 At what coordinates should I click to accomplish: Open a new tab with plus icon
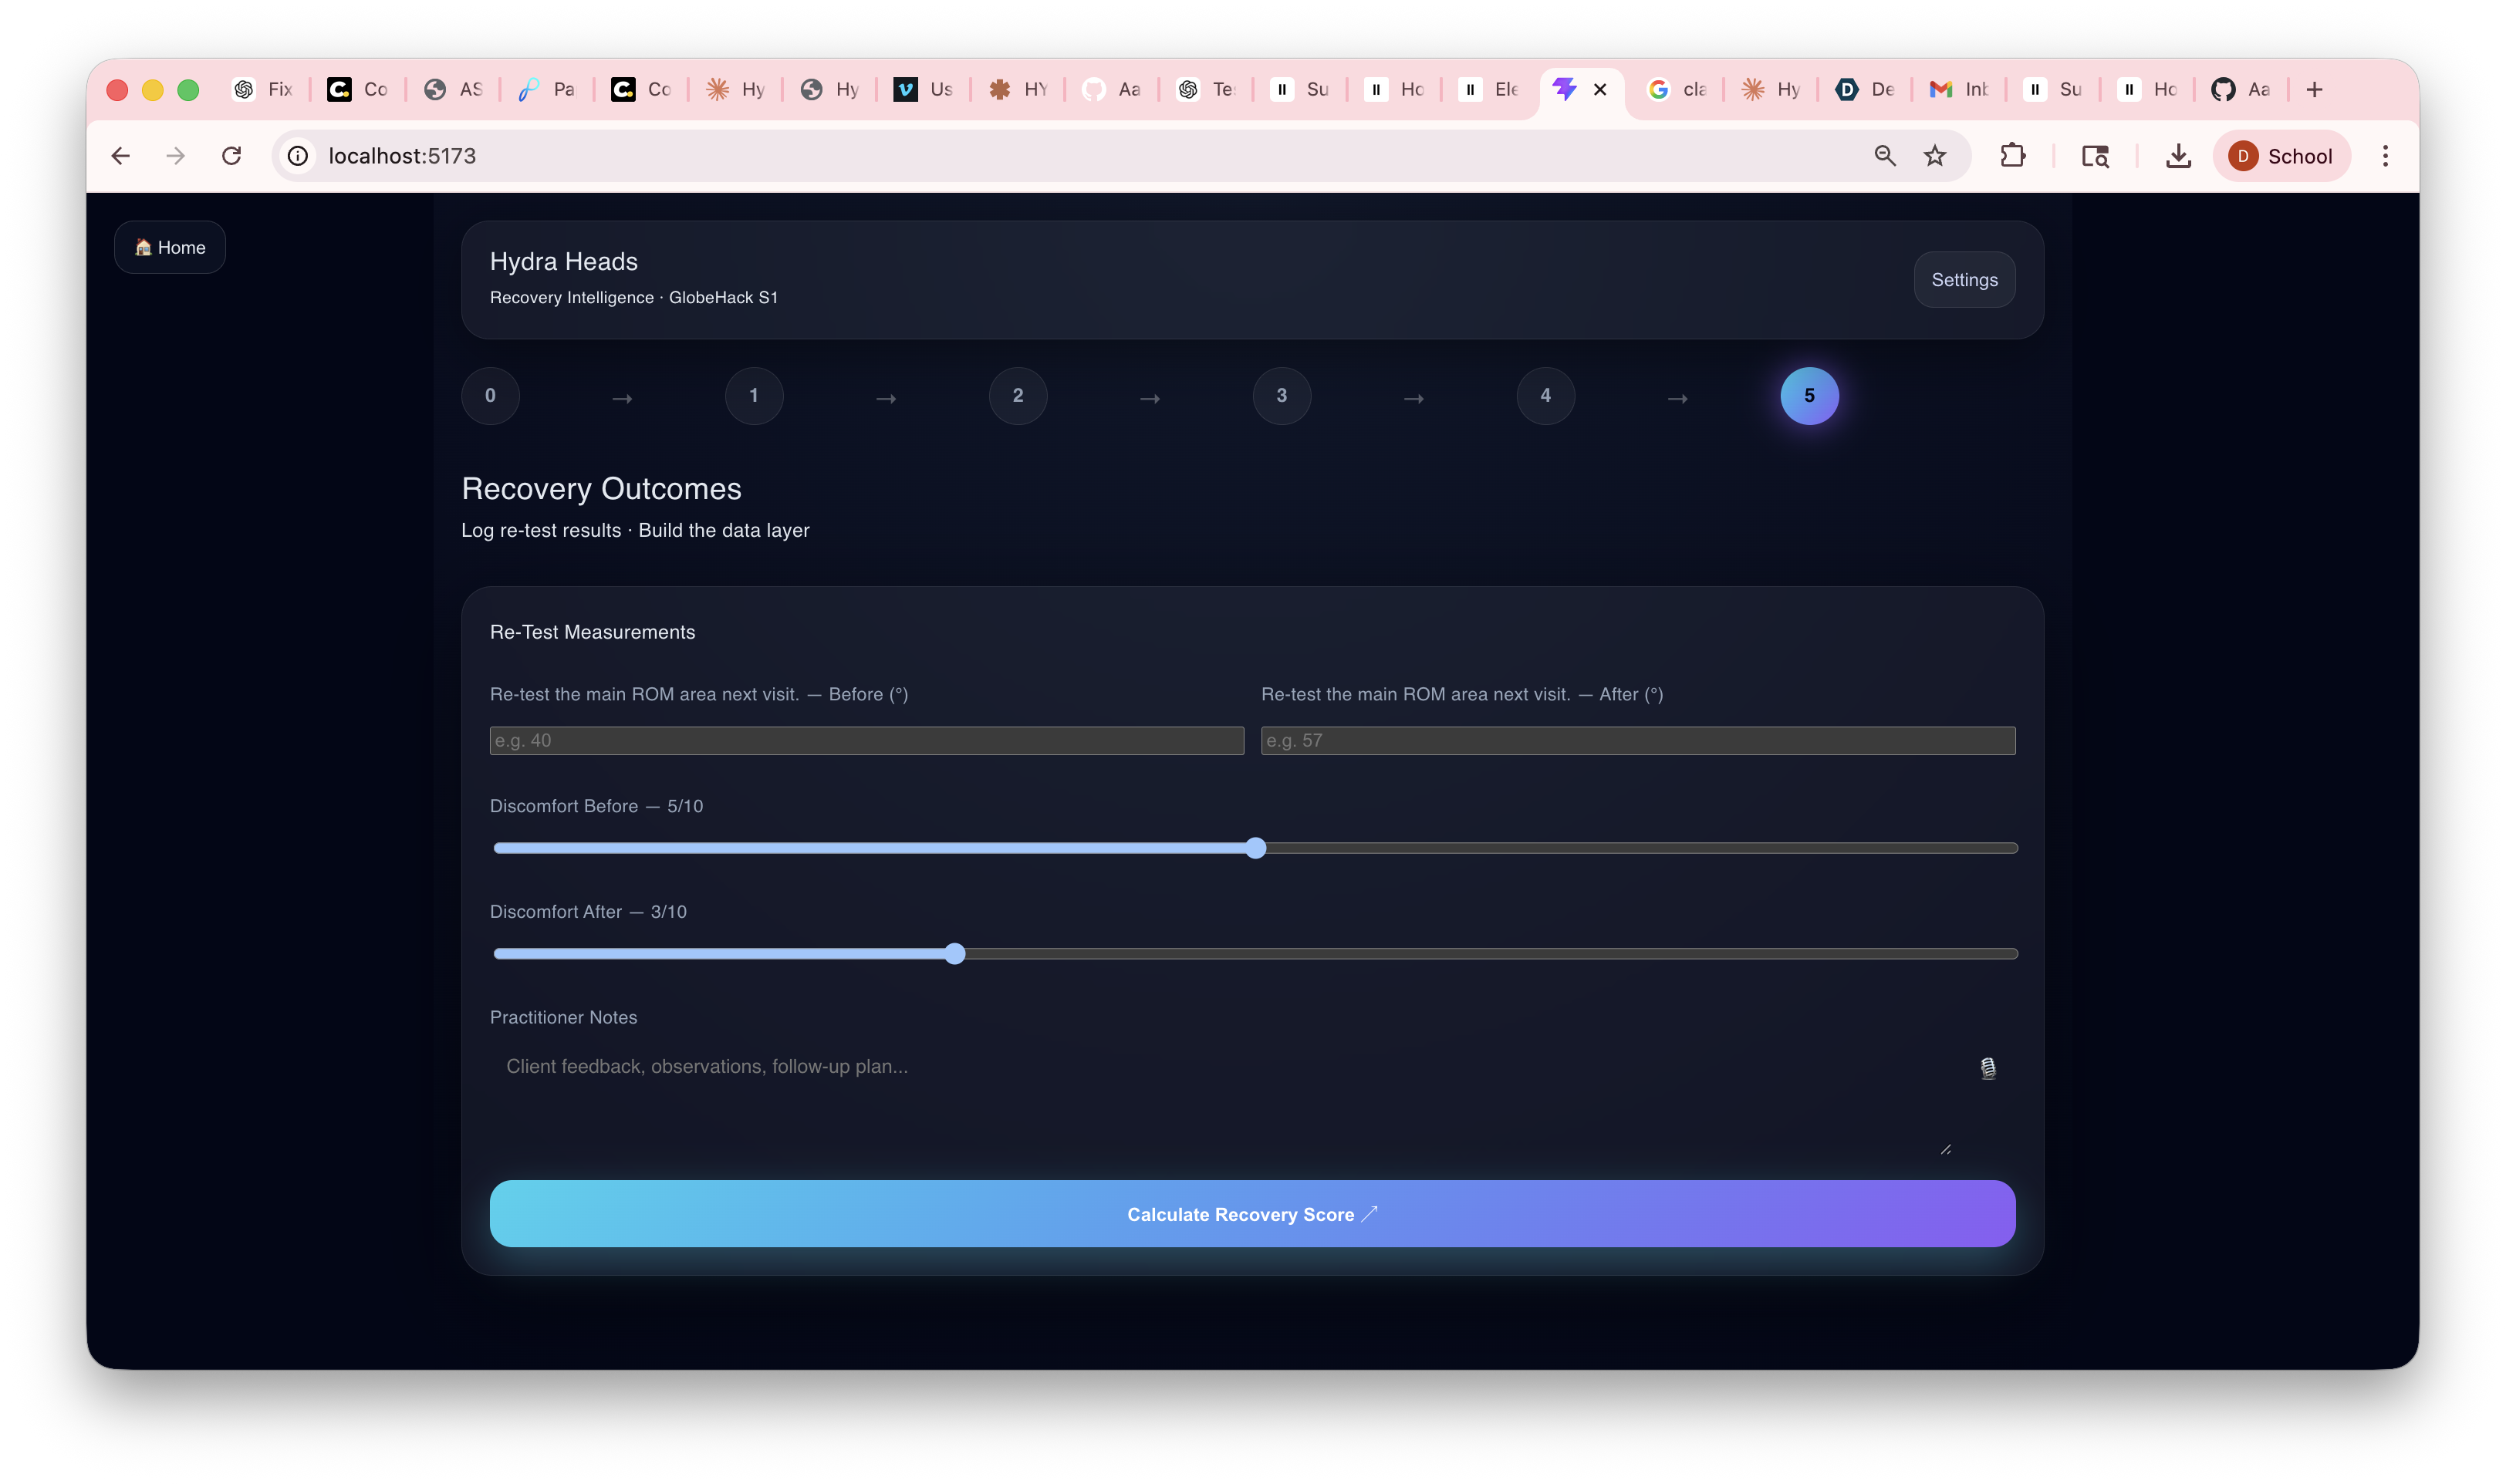tap(2313, 90)
